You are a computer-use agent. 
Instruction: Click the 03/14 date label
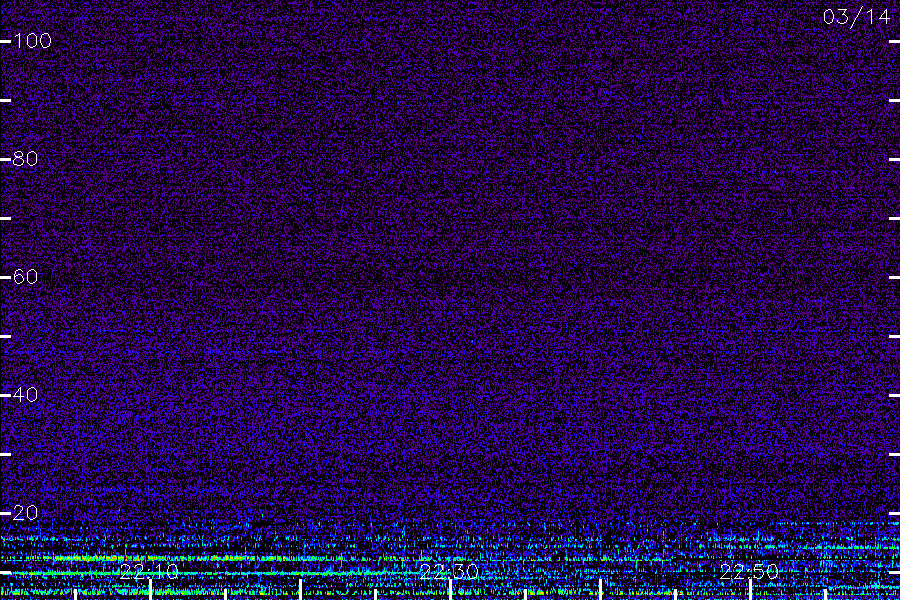[x=856, y=17]
